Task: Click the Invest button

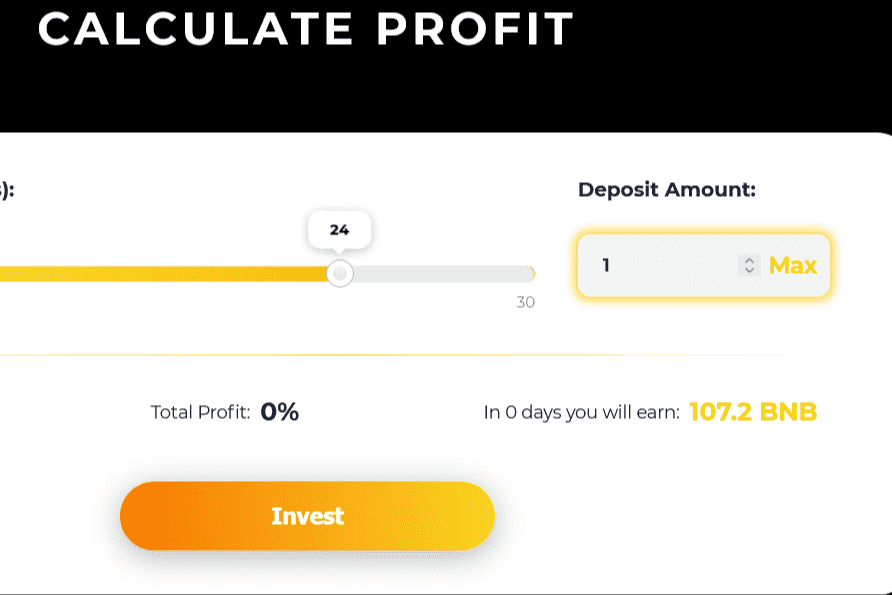Action: pos(307,516)
